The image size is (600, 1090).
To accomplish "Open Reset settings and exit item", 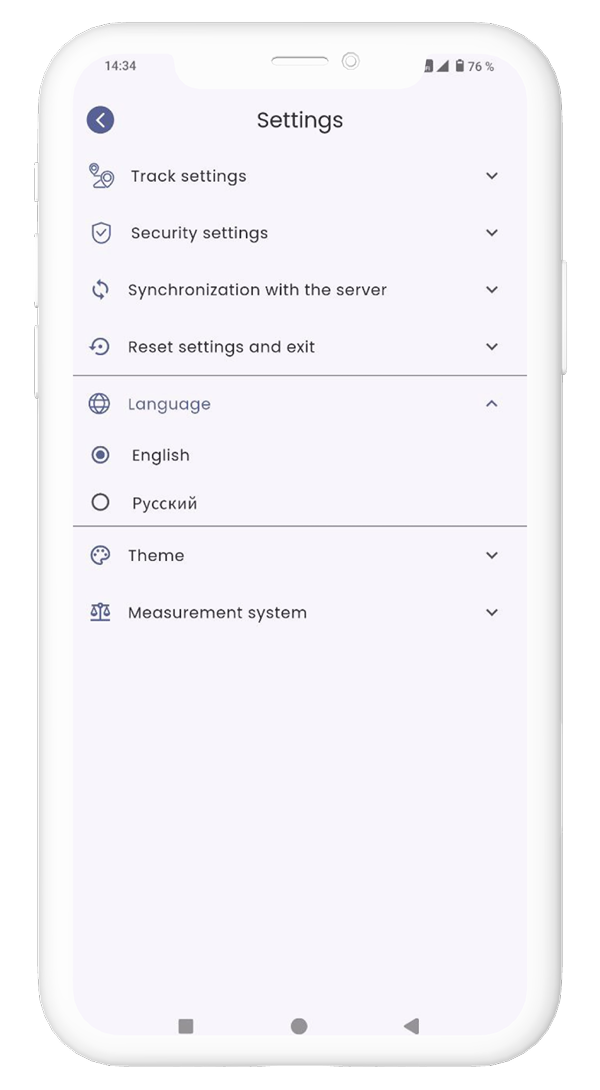I will pyautogui.click(x=221, y=347).
